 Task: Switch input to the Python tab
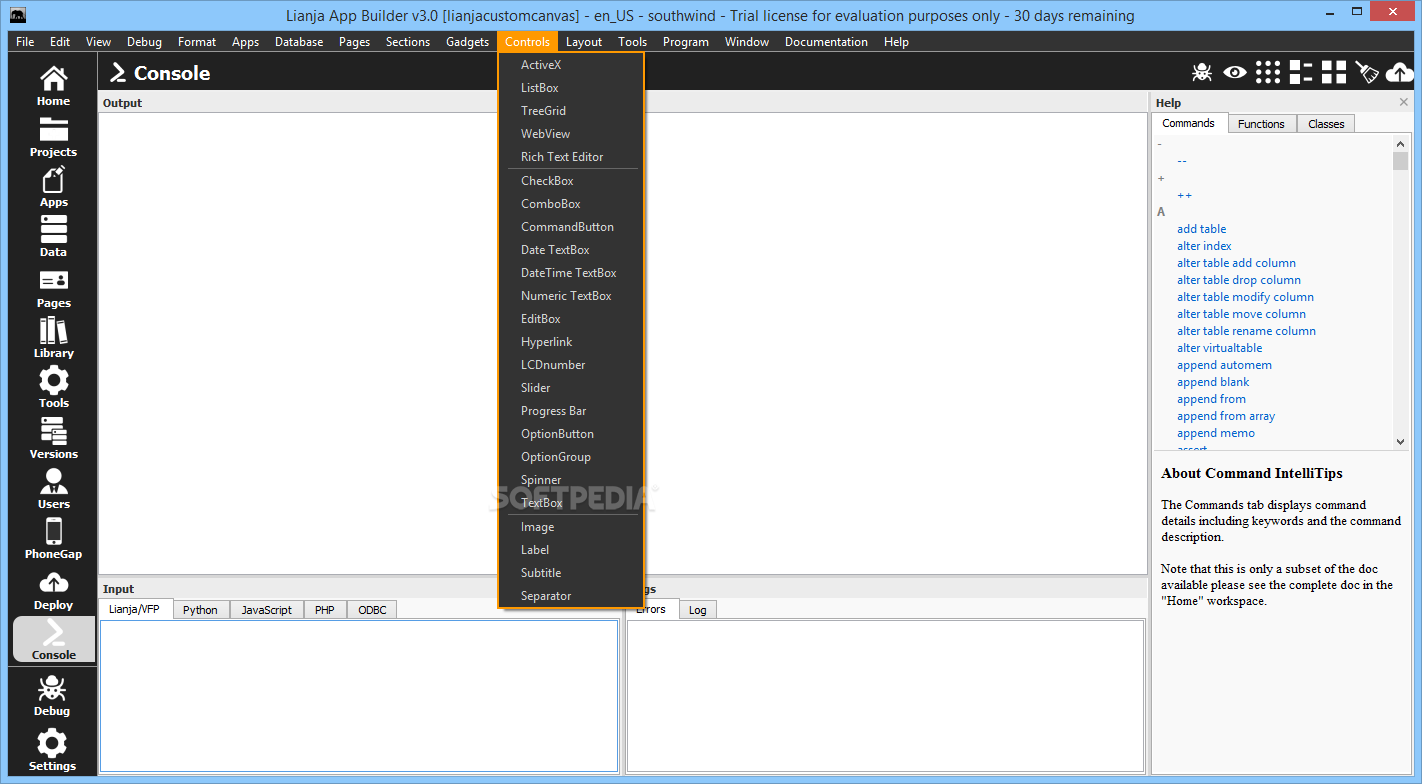(x=200, y=610)
